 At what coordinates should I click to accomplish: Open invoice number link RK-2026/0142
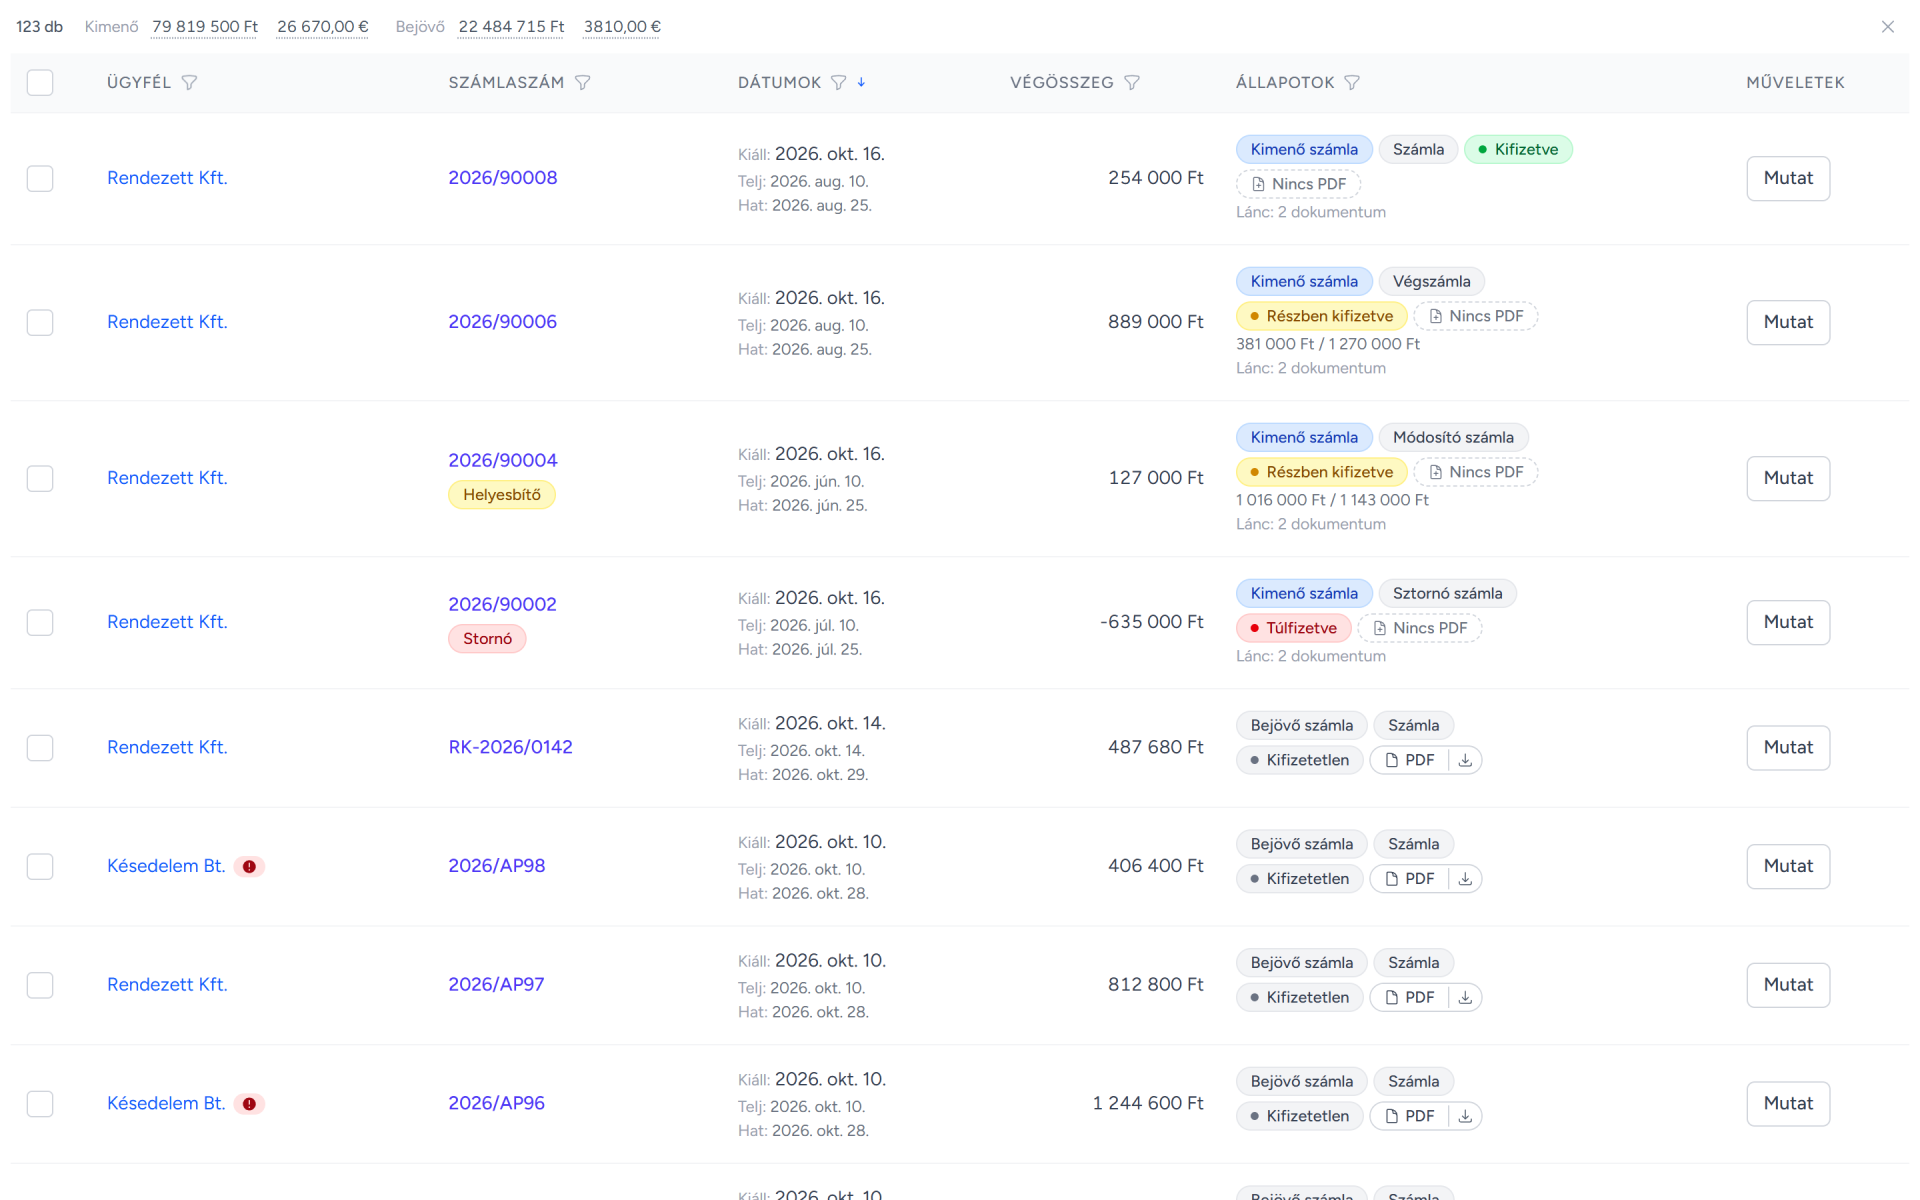click(x=510, y=748)
